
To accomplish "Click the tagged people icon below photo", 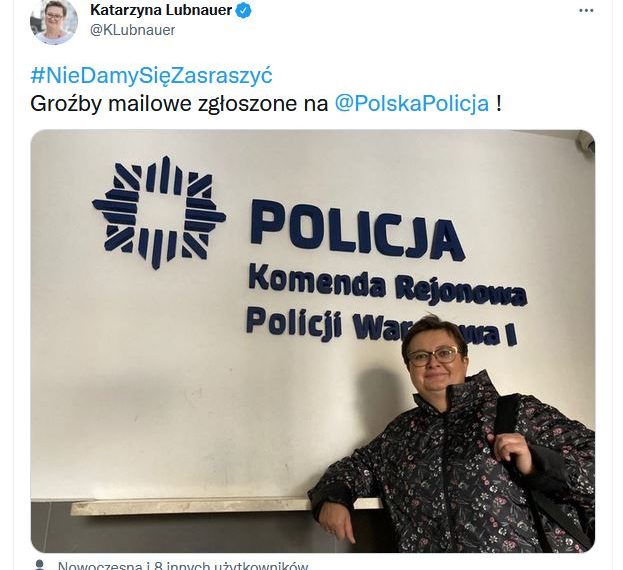I will click(x=39, y=565).
